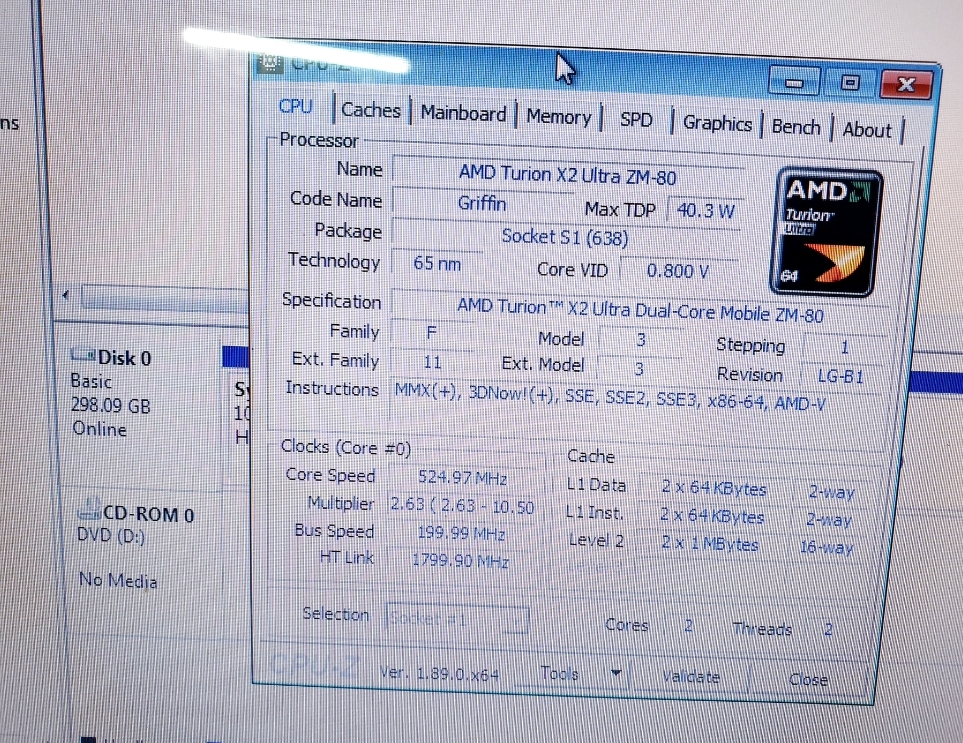Select the currently active CPU tab
Viewport: 963px width, 743px height.
(295, 106)
